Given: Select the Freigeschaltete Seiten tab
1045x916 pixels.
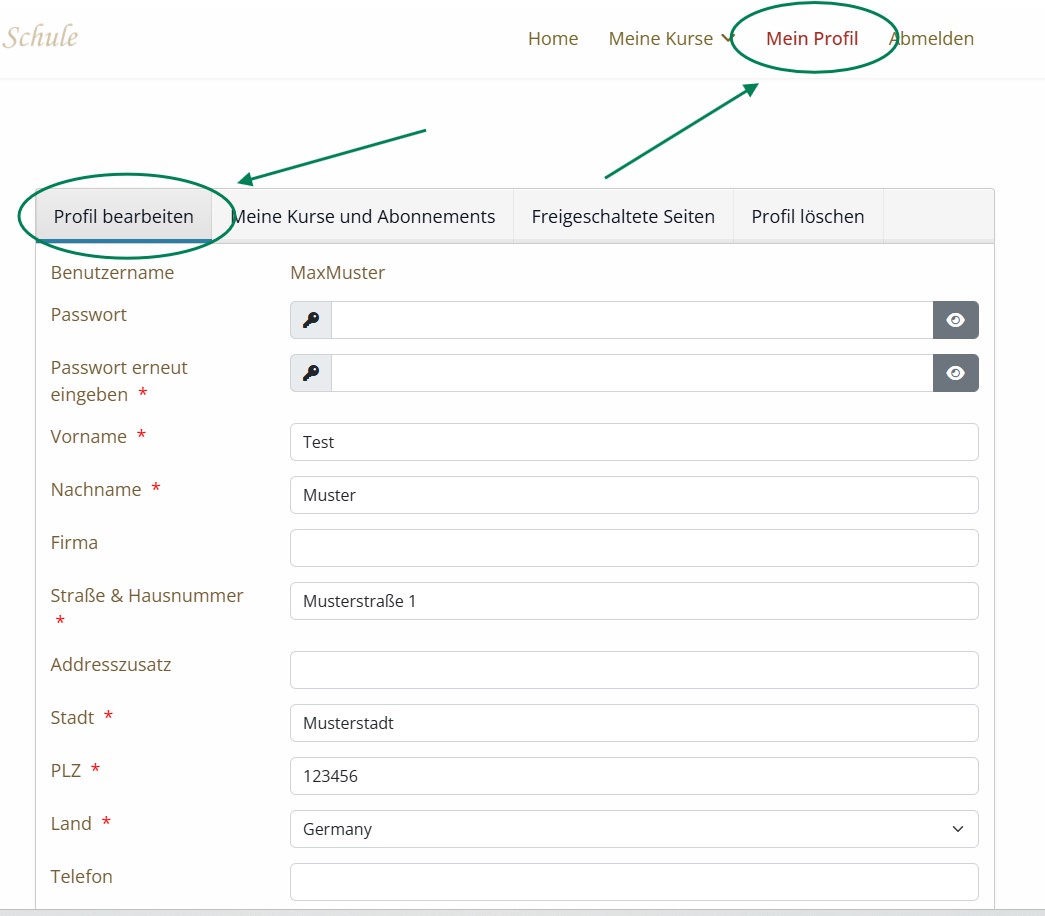Looking at the screenshot, I should tap(623, 217).
